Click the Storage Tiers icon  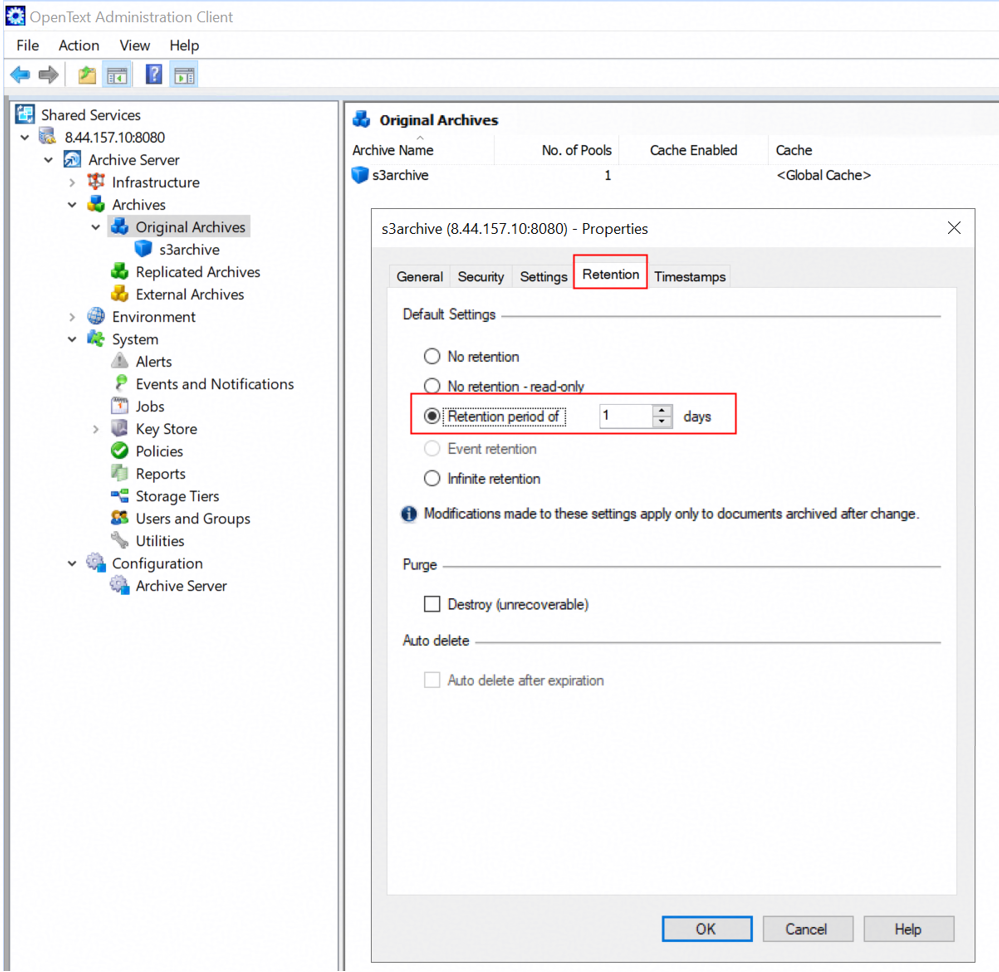pyautogui.click(x=120, y=496)
